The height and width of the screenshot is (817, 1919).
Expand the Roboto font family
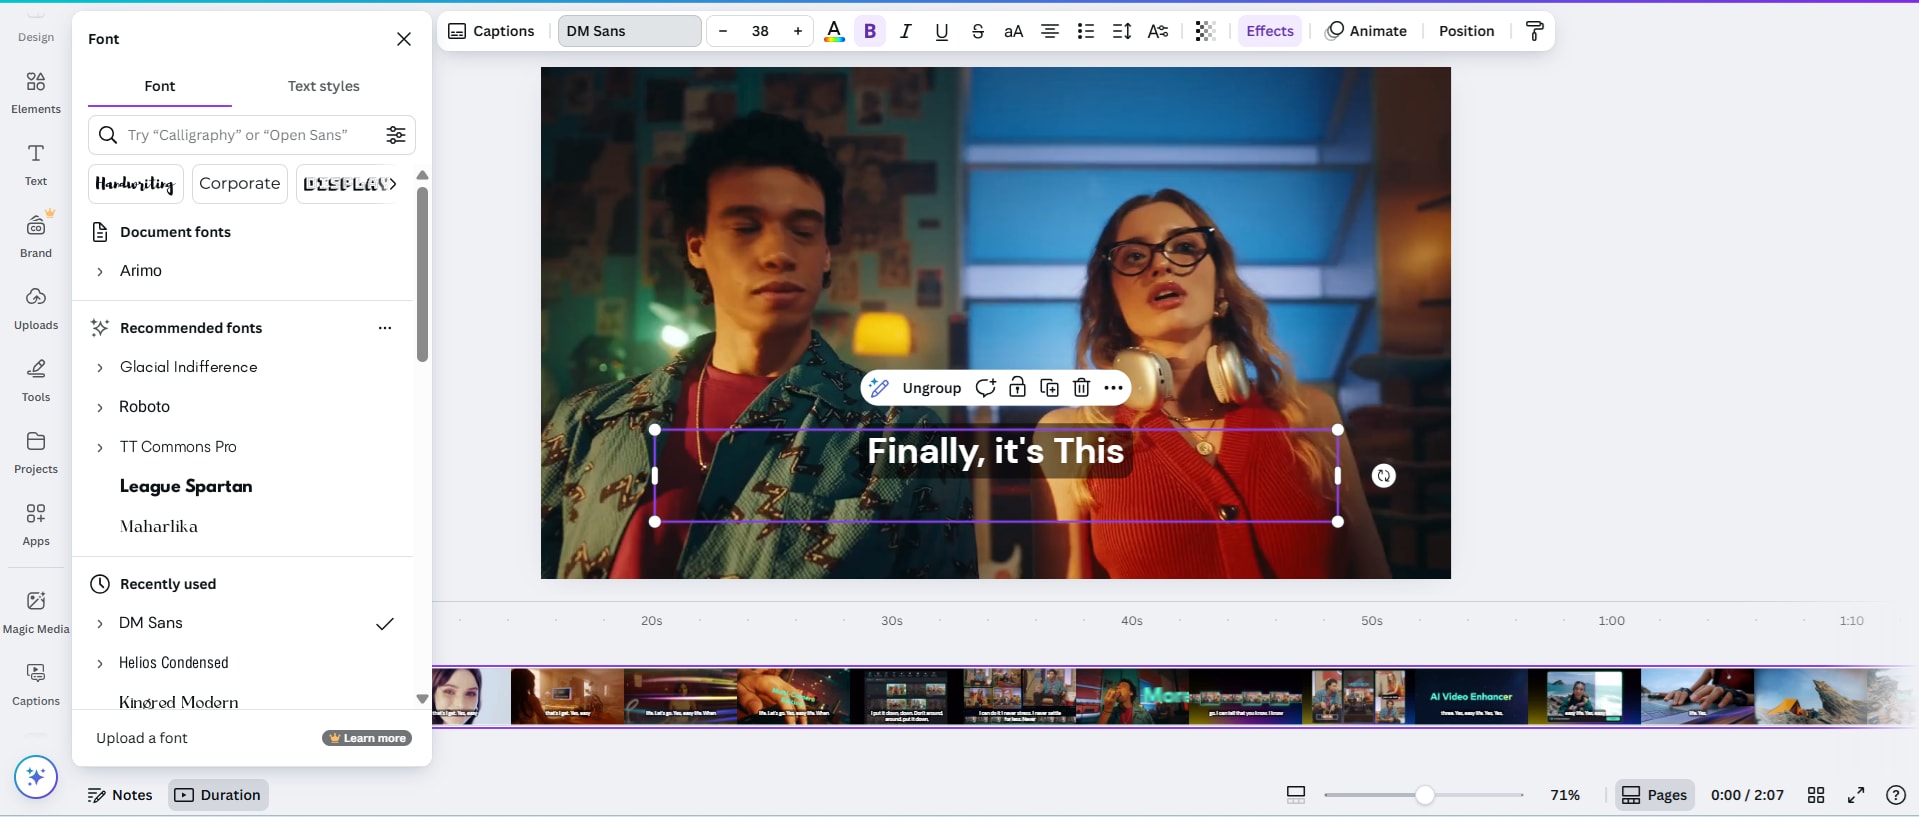click(99, 407)
